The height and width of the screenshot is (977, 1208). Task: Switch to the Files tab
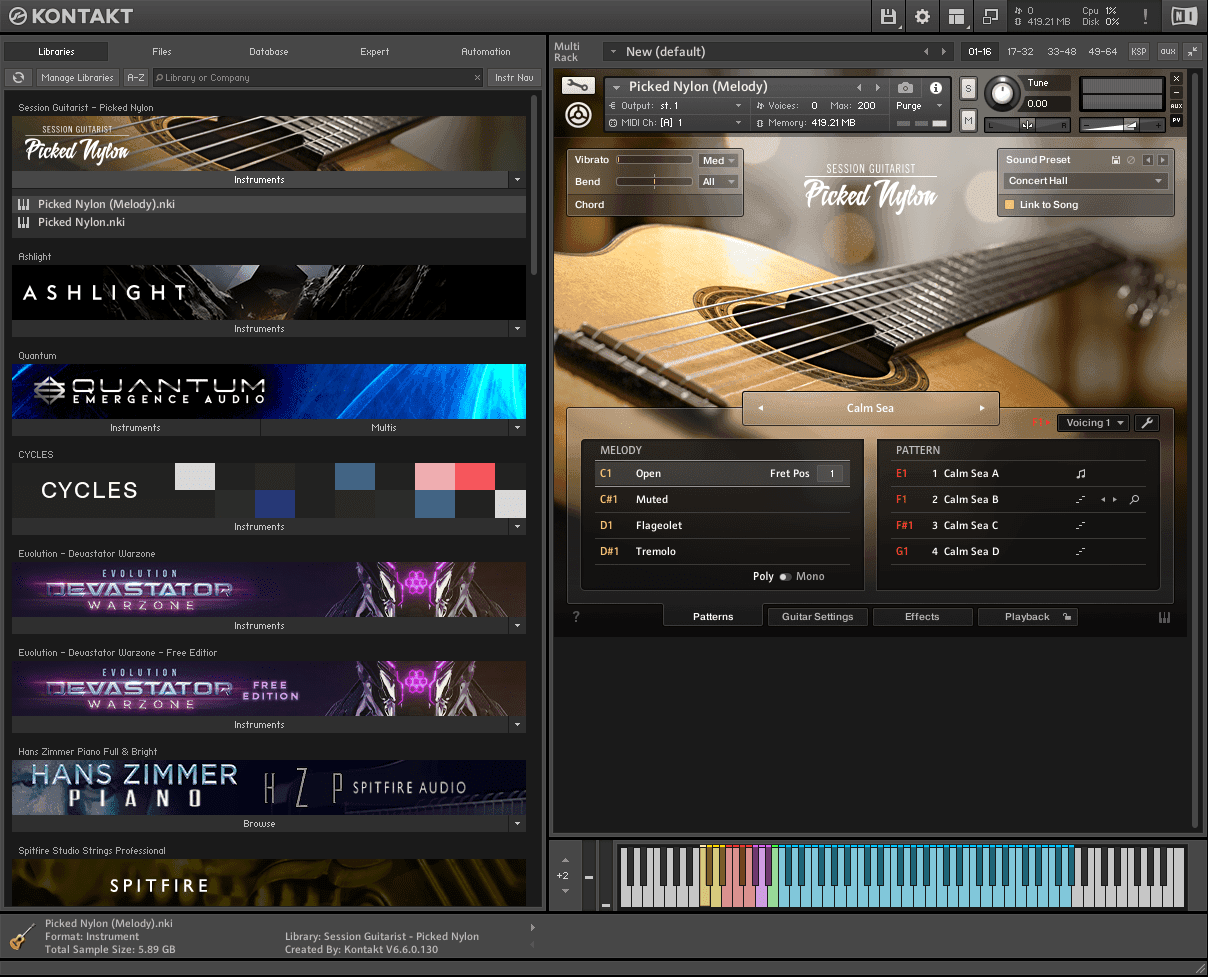tap(162, 52)
